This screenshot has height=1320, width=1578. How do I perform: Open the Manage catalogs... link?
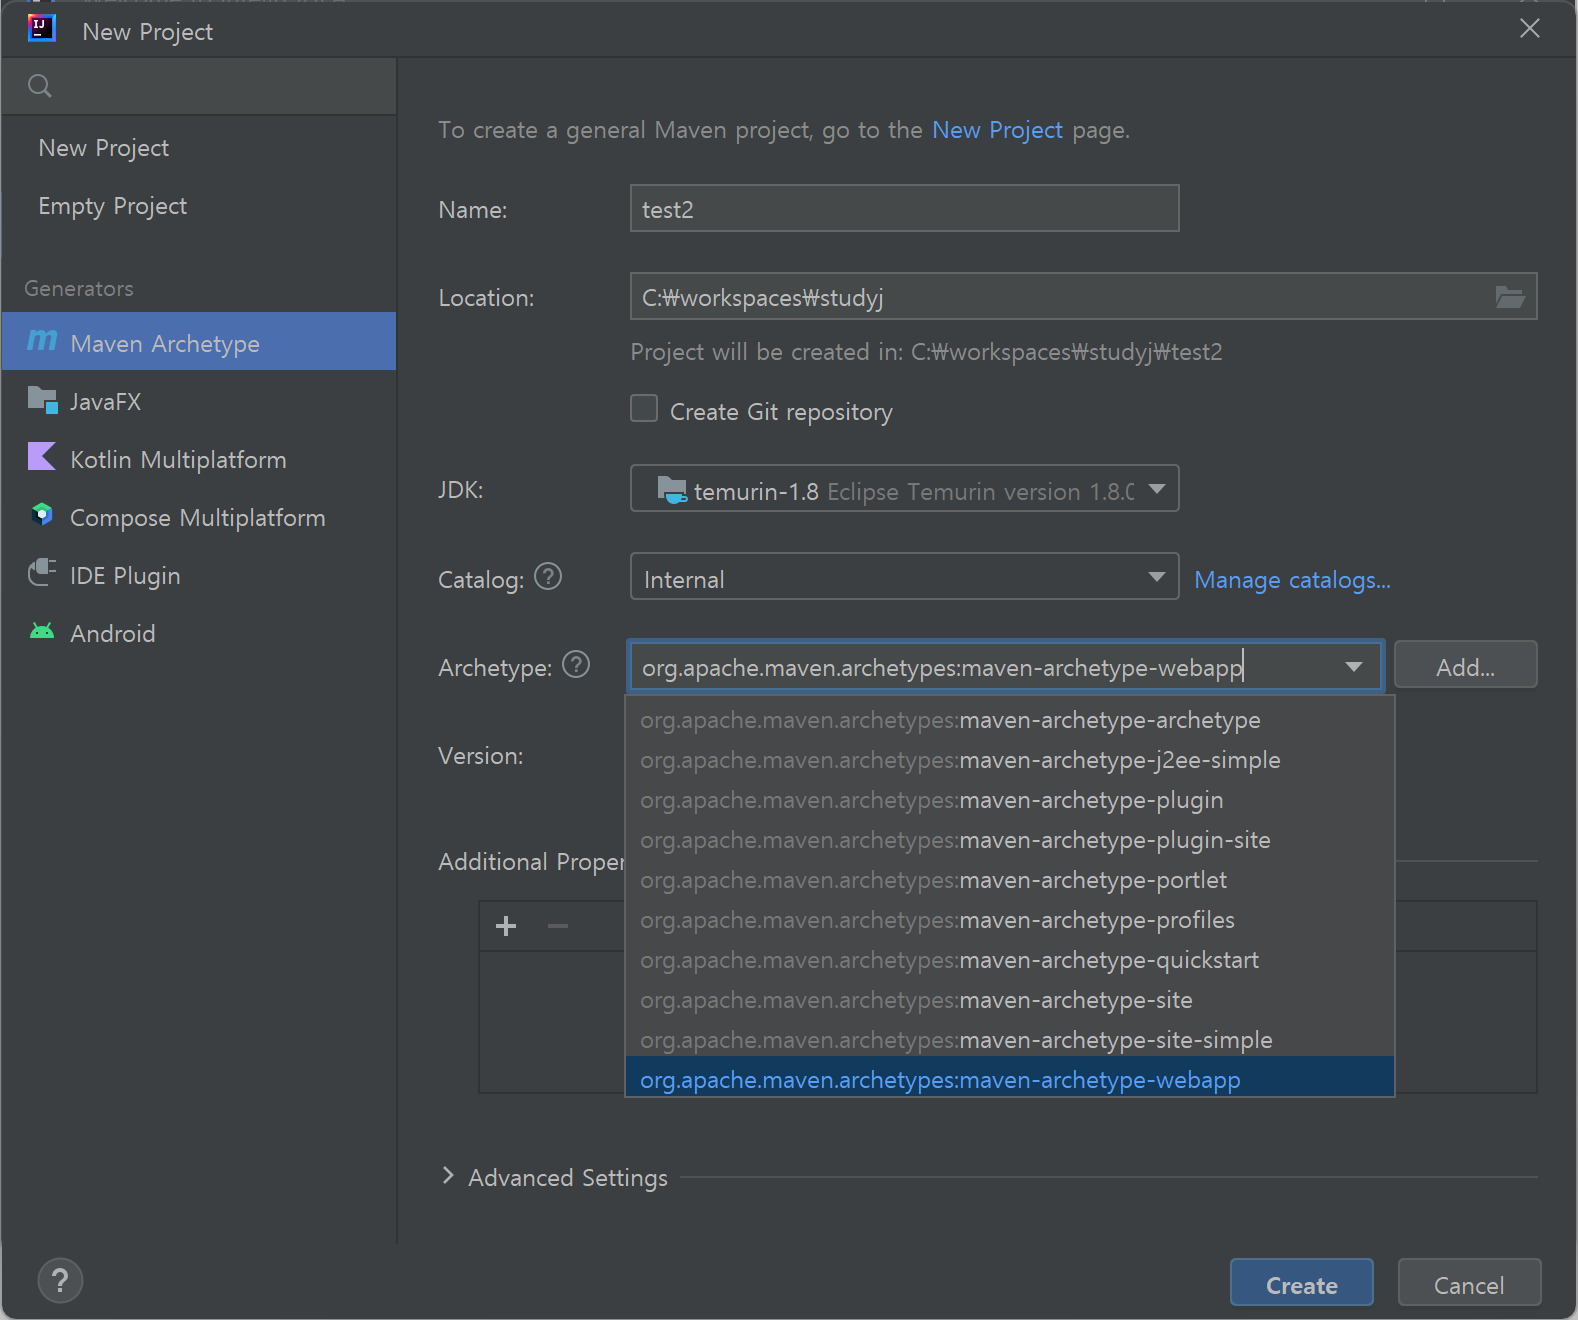tap(1292, 579)
